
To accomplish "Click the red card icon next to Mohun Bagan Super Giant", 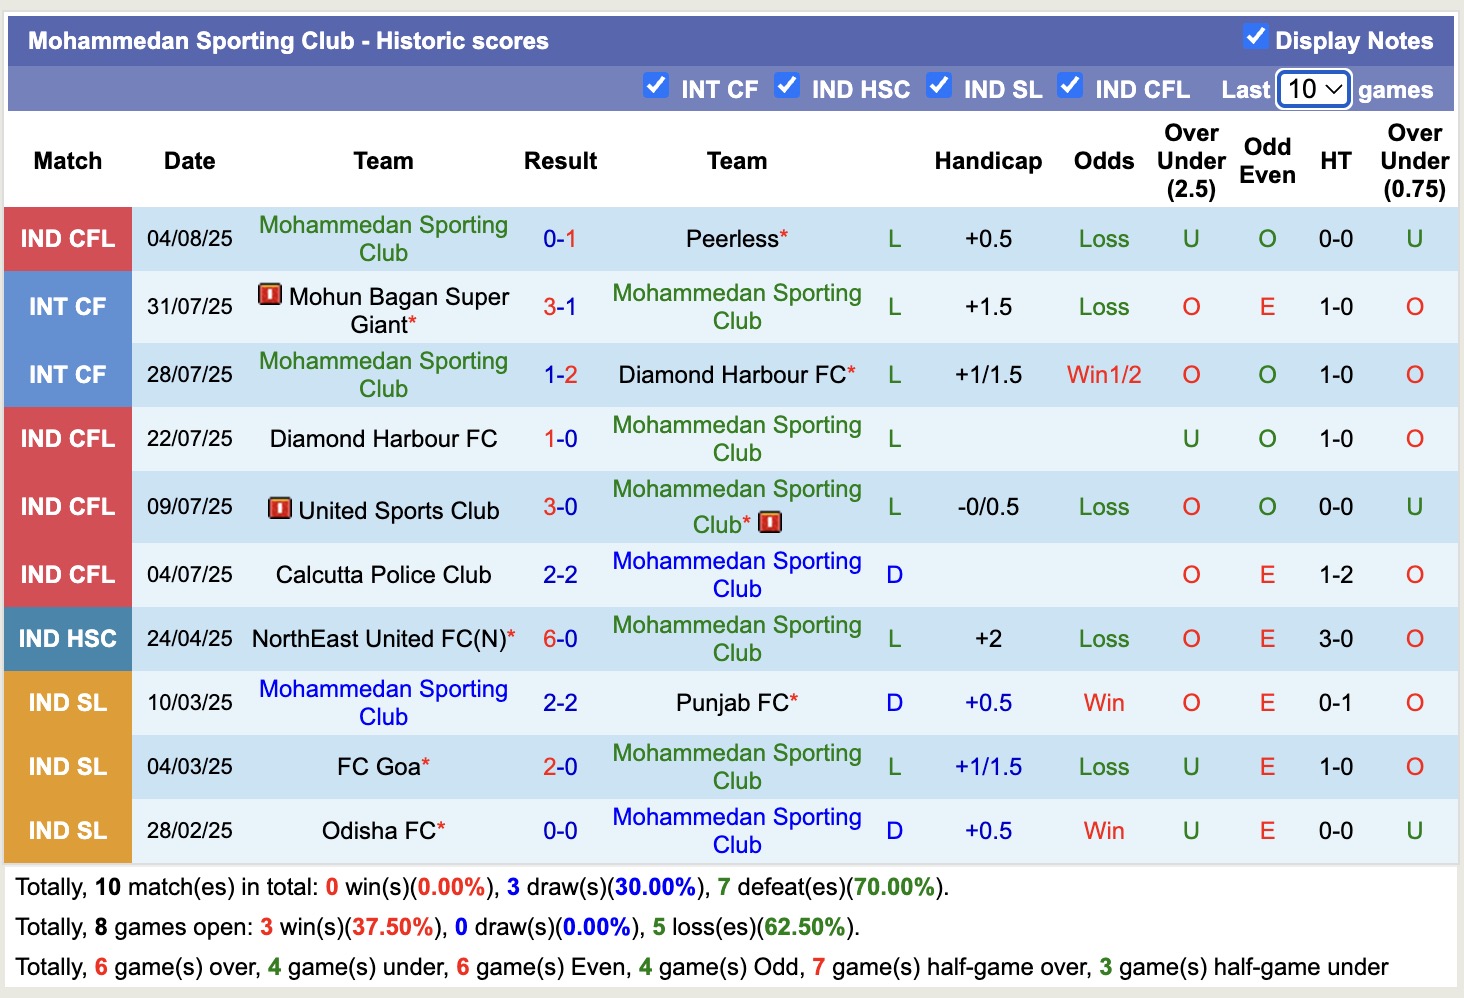I will [x=270, y=296].
